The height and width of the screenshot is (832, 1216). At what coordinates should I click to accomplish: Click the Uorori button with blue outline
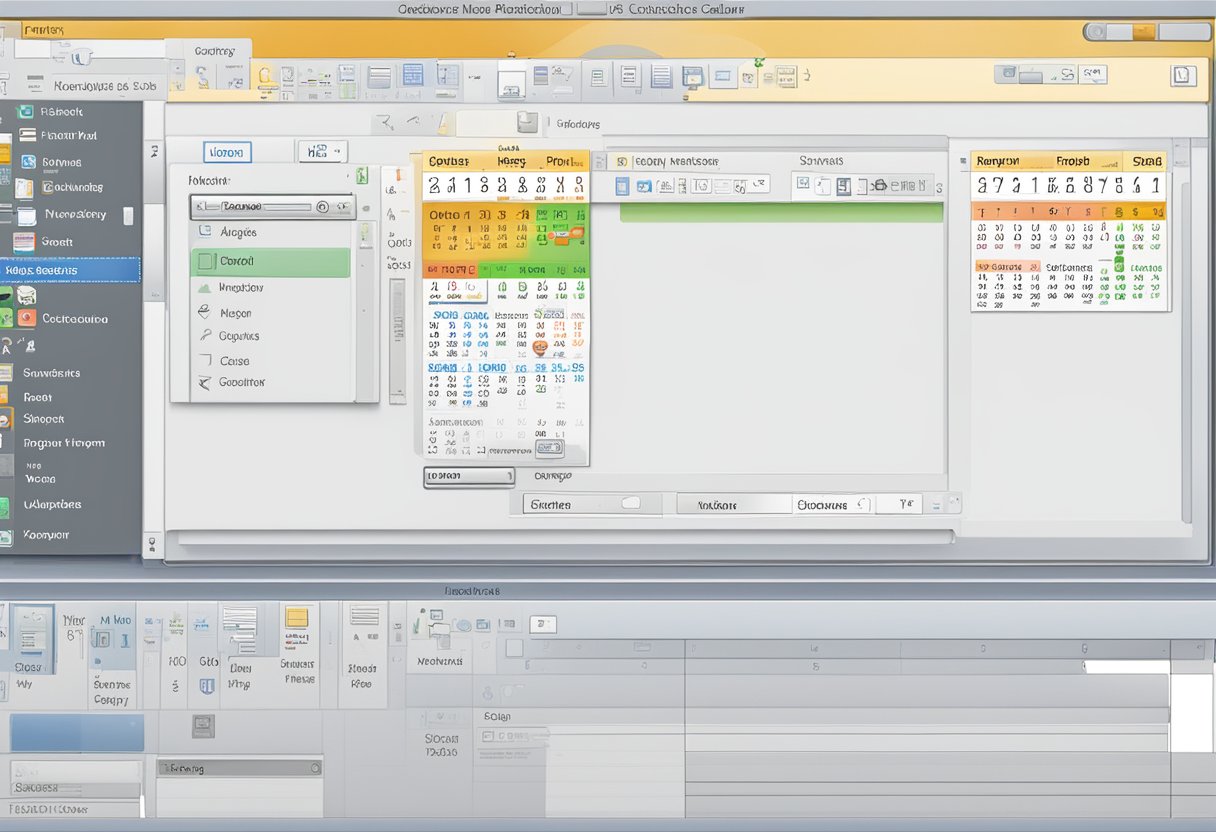(227, 152)
